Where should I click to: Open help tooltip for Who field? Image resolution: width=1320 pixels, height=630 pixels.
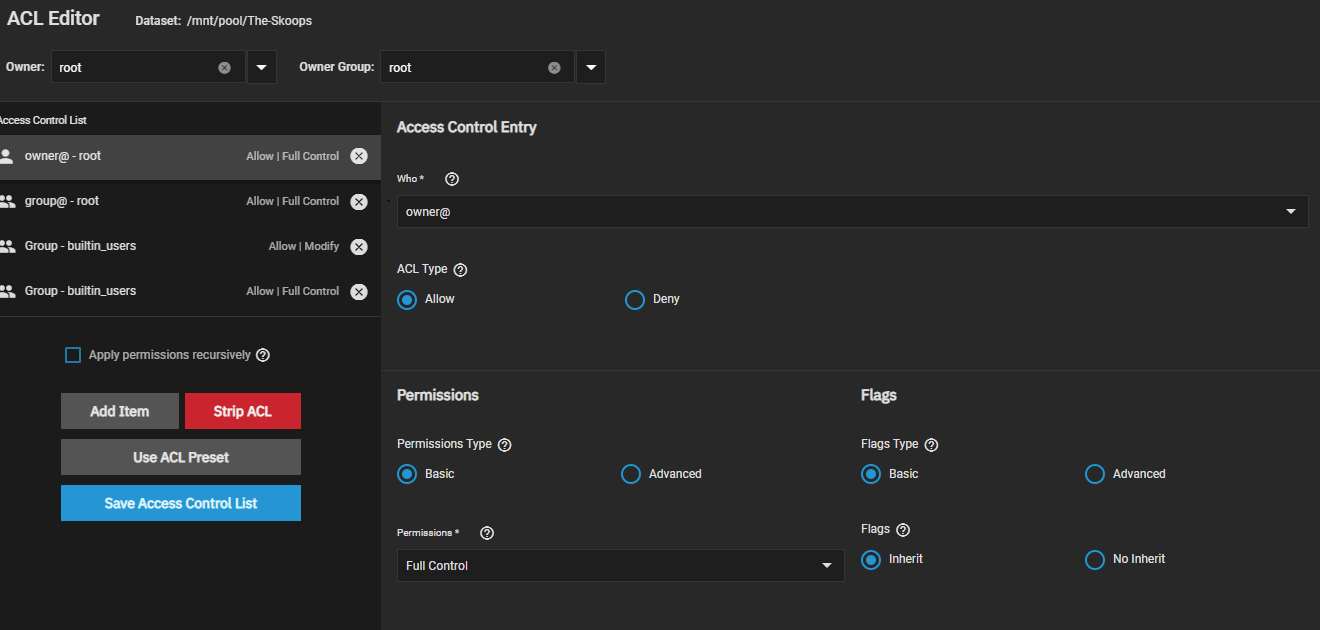coord(451,179)
